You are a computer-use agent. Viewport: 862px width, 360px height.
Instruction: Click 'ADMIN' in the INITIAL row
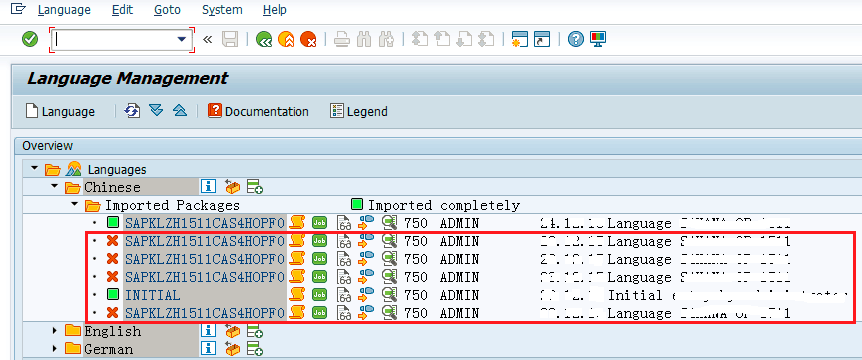coord(459,296)
